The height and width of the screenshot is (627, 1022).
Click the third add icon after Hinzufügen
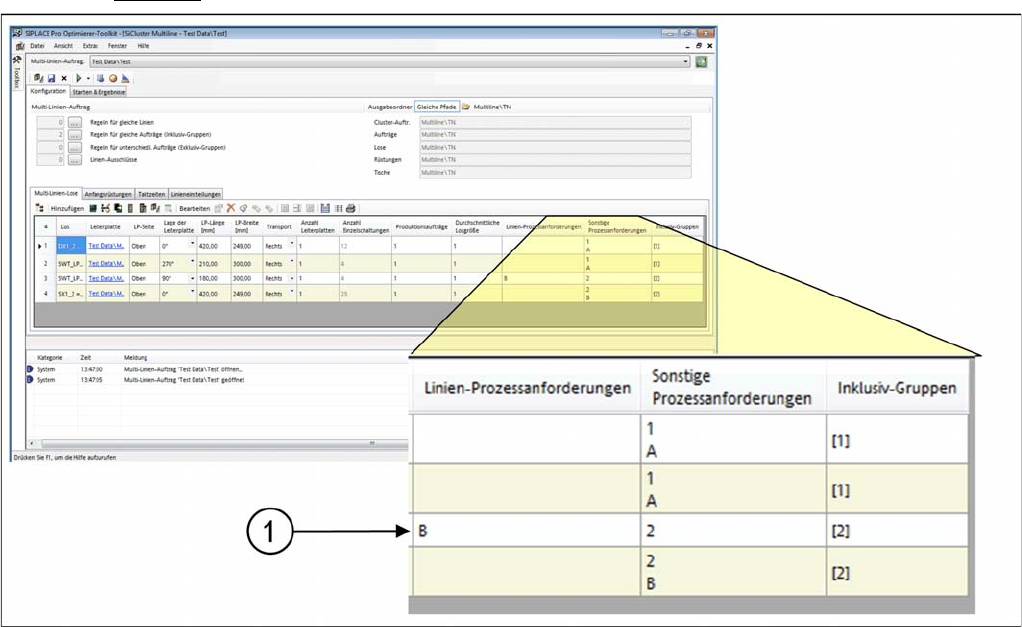[118, 209]
